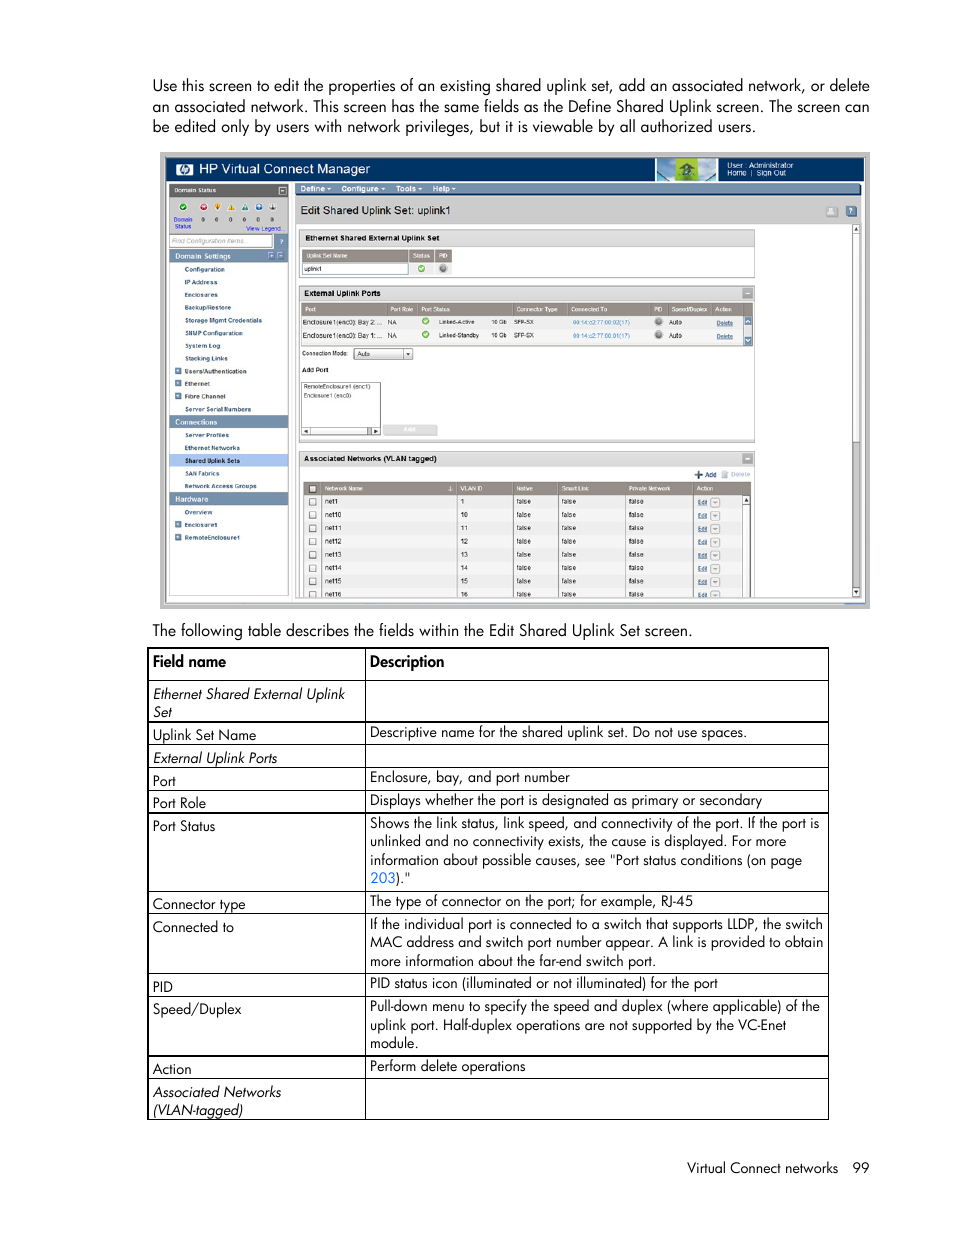Image resolution: width=954 pixels, height=1235 pixels.
Task: Collapse the Domain Status panel
Action: click(x=282, y=190)
